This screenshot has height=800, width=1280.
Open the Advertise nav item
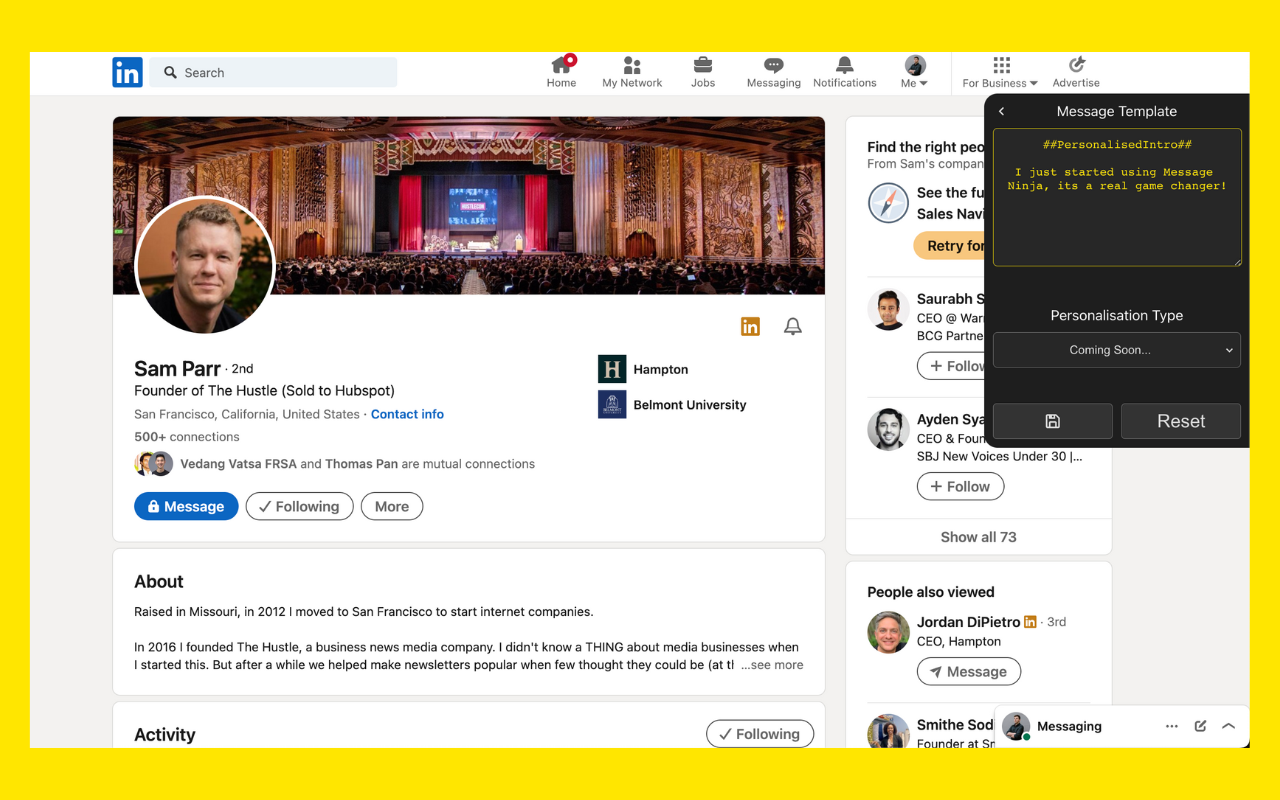(1076, 72)
